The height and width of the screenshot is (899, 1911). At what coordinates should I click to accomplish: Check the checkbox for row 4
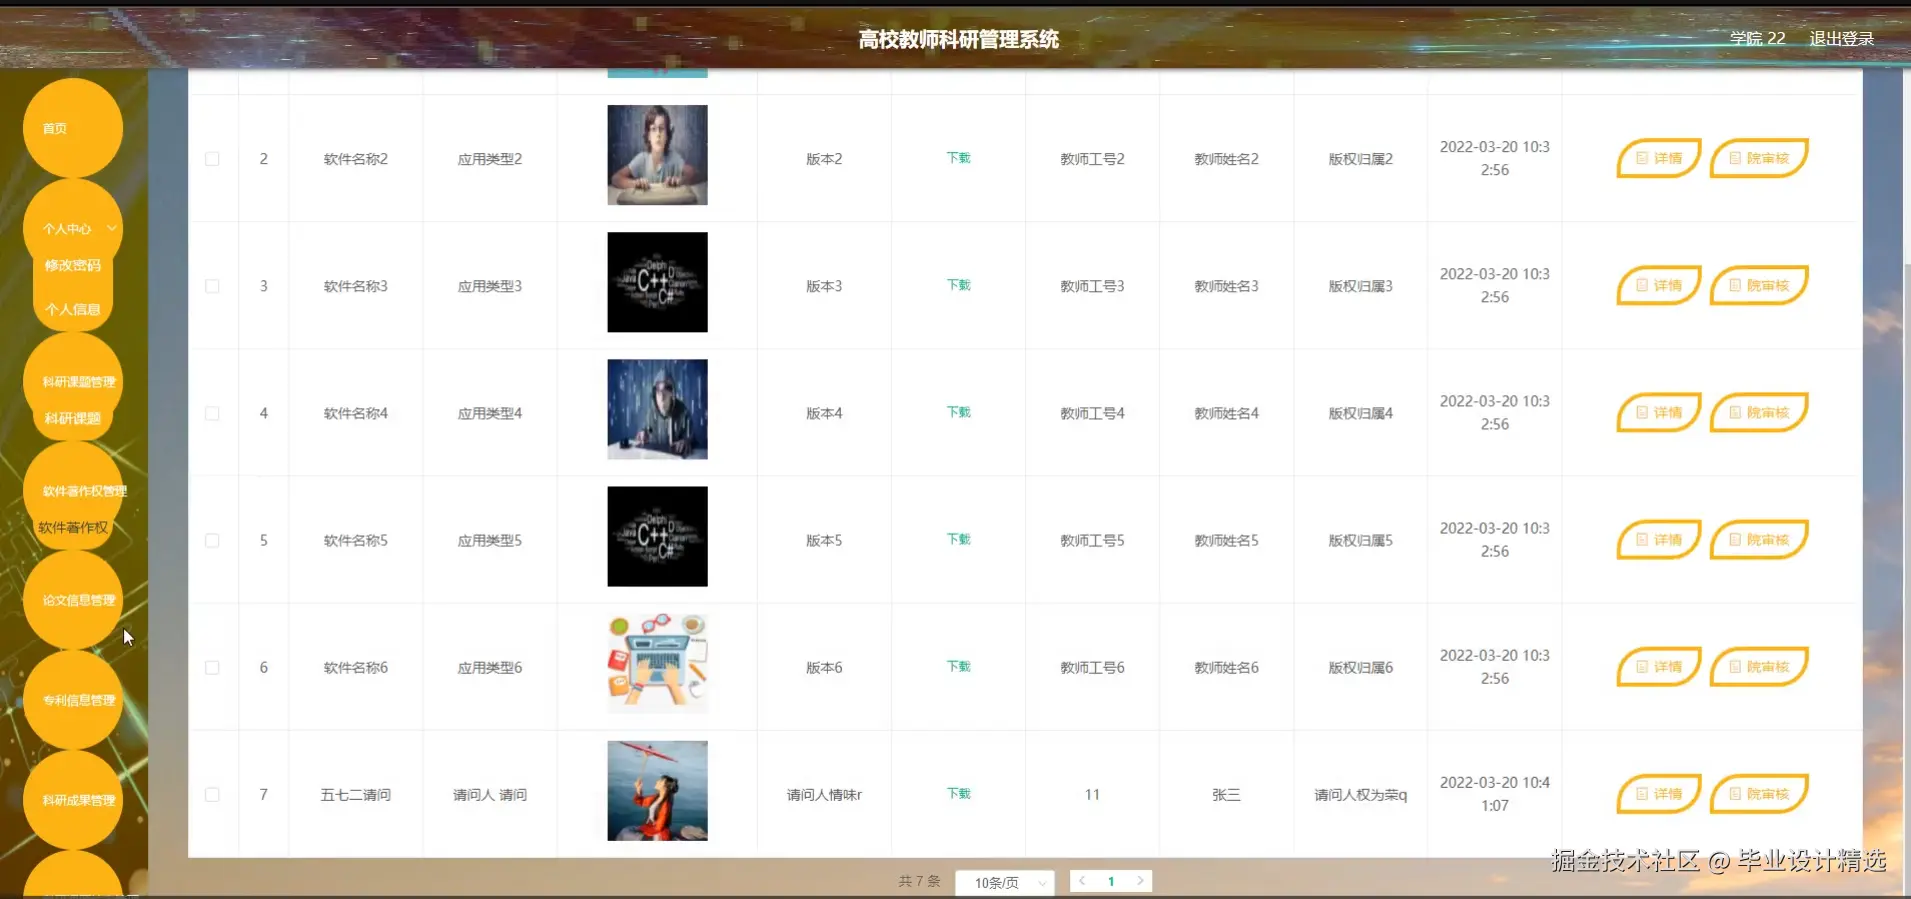pos(212,413)
